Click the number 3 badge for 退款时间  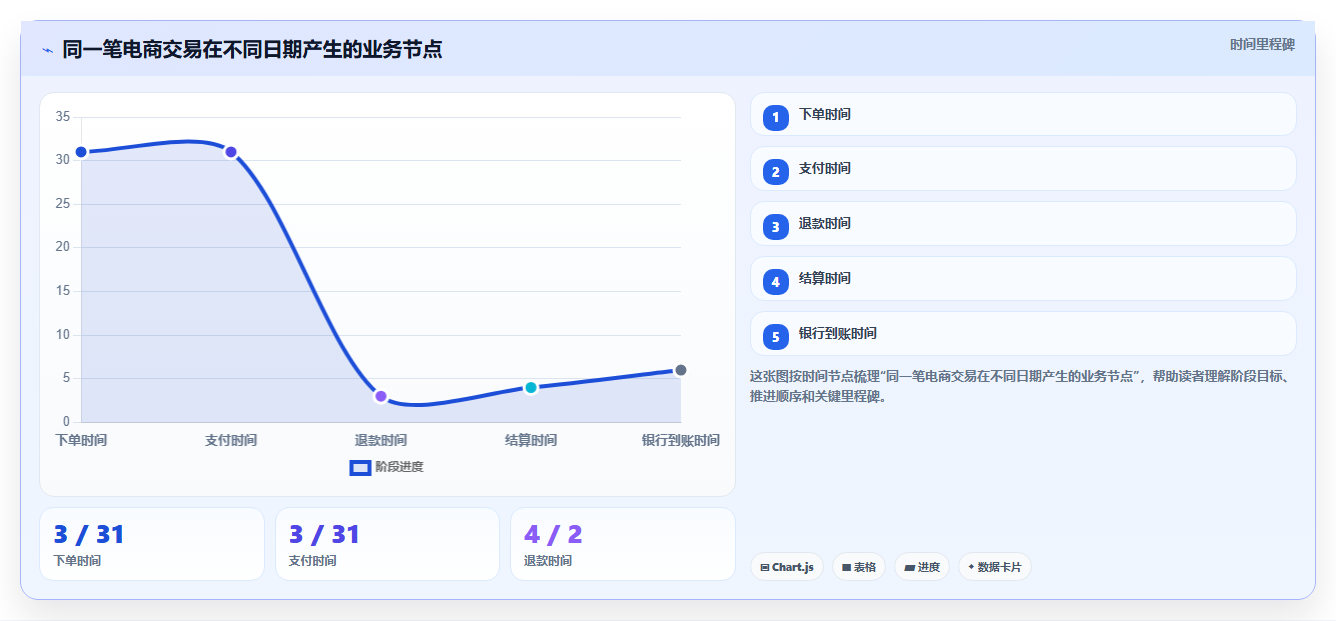[x=775, y=227]
